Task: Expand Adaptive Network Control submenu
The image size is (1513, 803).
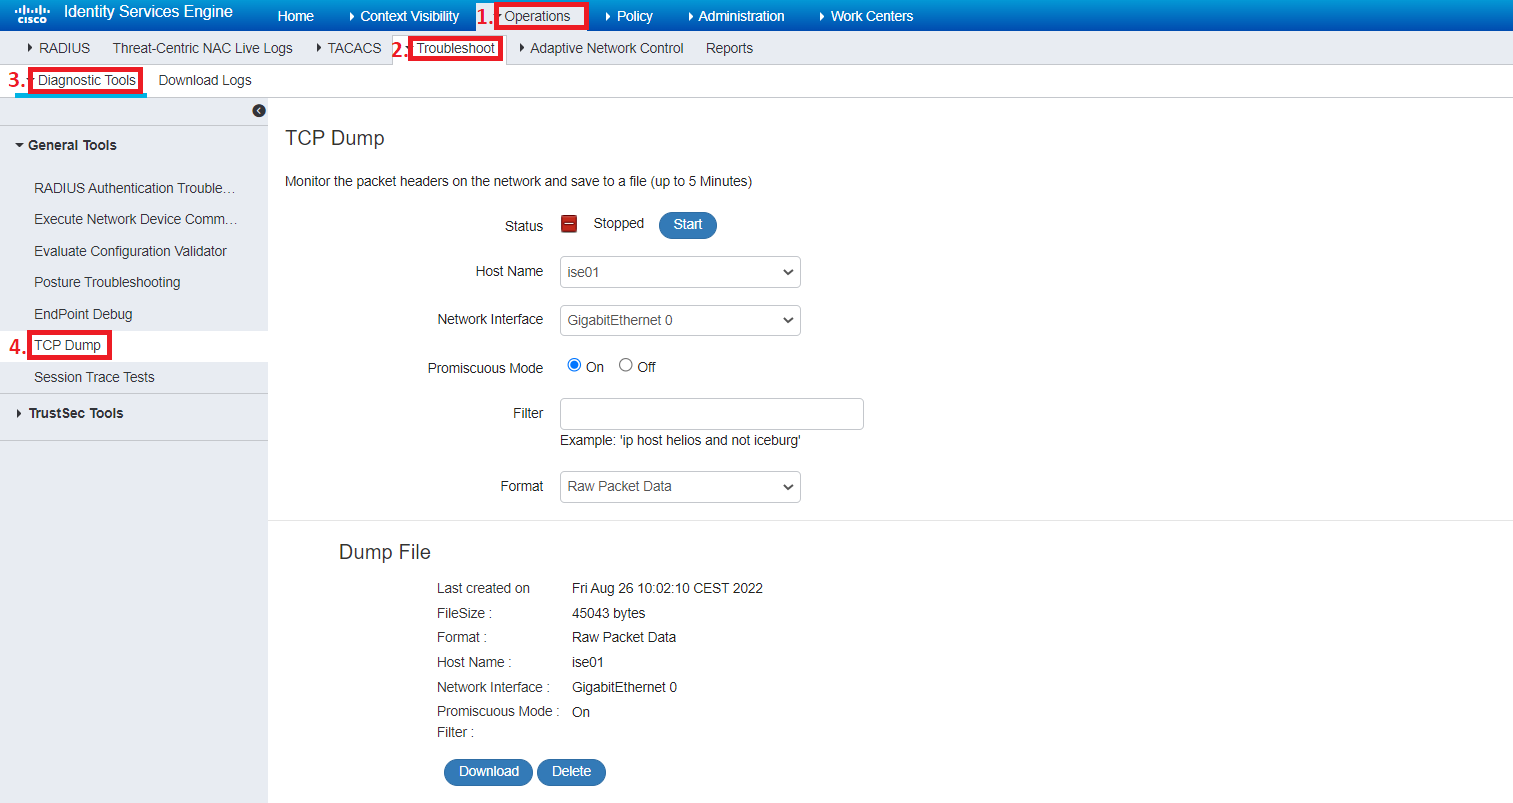Action: (x=601, y=48)
